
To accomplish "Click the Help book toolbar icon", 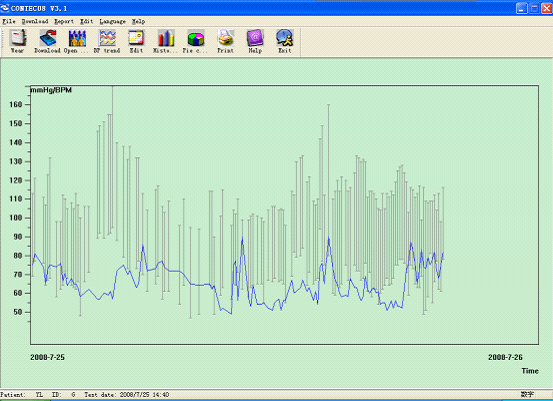I will (255, 42).
